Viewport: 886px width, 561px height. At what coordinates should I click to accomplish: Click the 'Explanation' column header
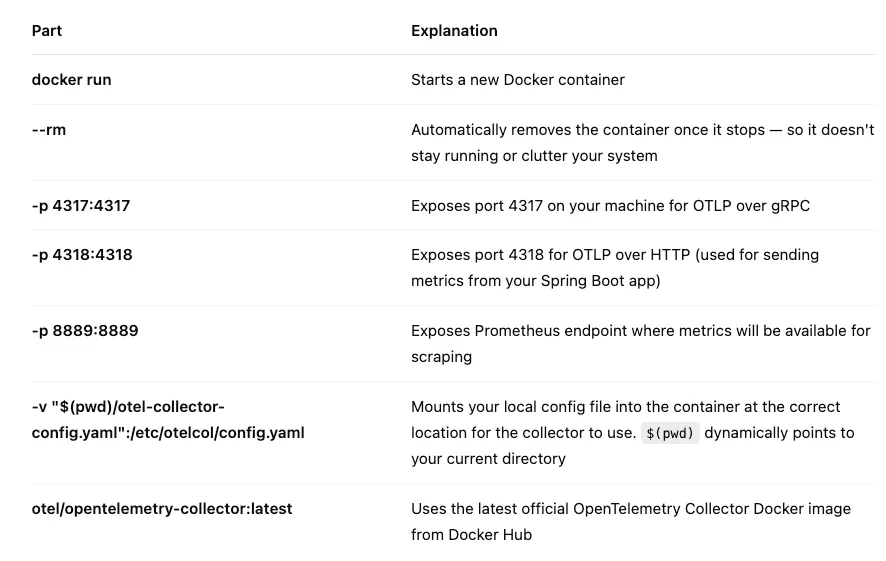coord(454,31)
